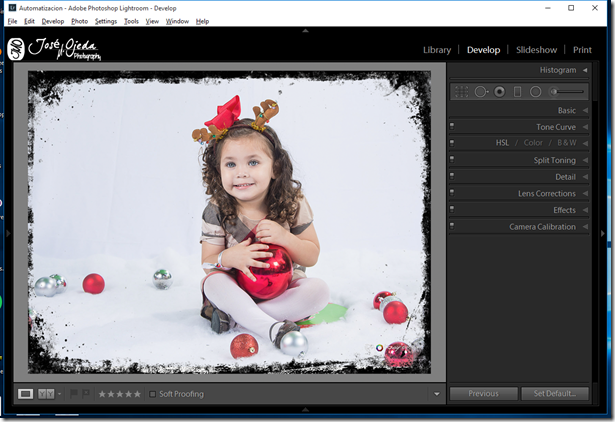
Task: Open the File menu
Action: pos(12,21)
